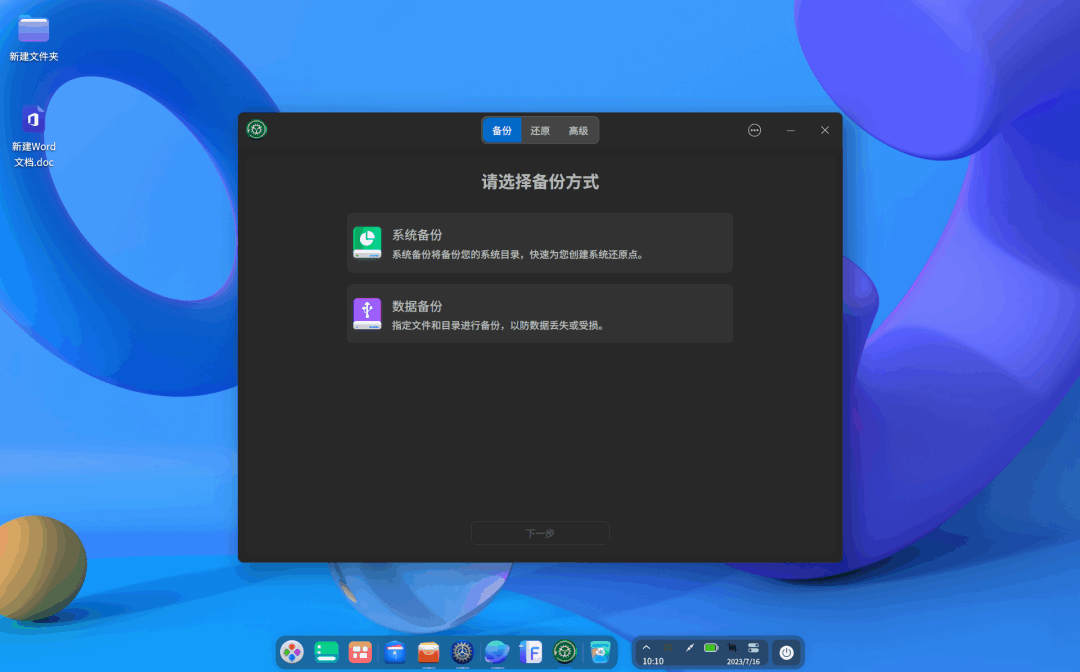Open the red grid app icon in dock
Screen dimensions: 1080x672
pyautogui.click(x=360, y=652)
